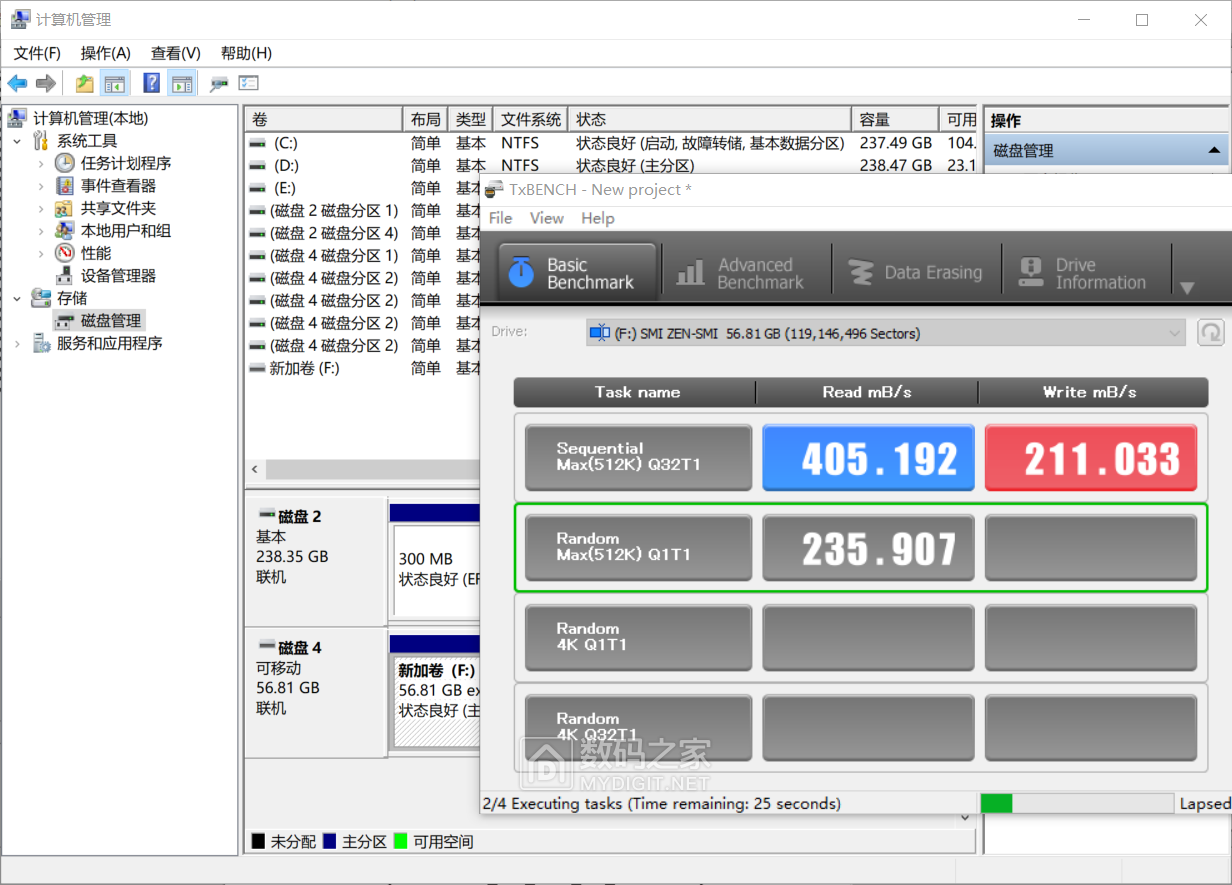Click the 性能 gauge icon
Screen dimensions: 1232x885
coord(65,253)
